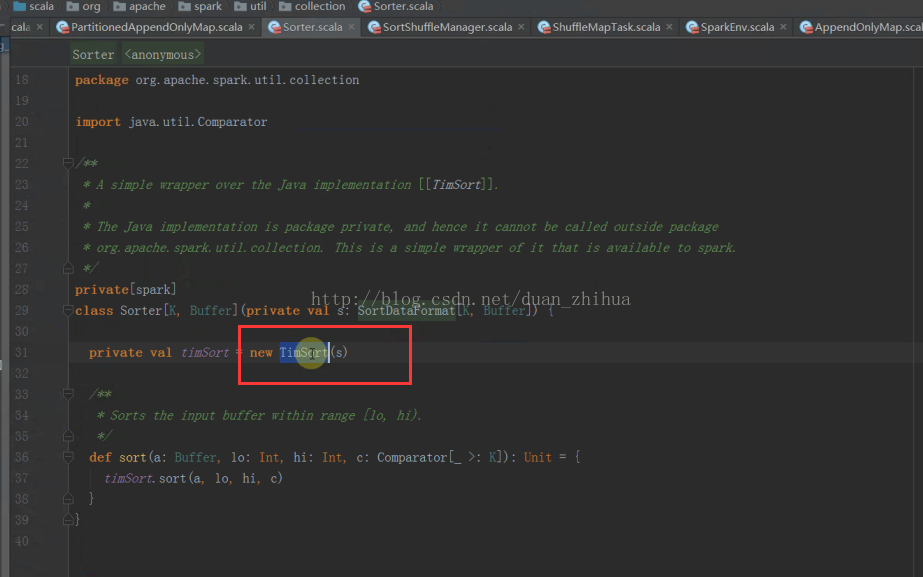Click the SparkEnv.scala tab file icon
The image size is (923, 577).
[692, 27]
